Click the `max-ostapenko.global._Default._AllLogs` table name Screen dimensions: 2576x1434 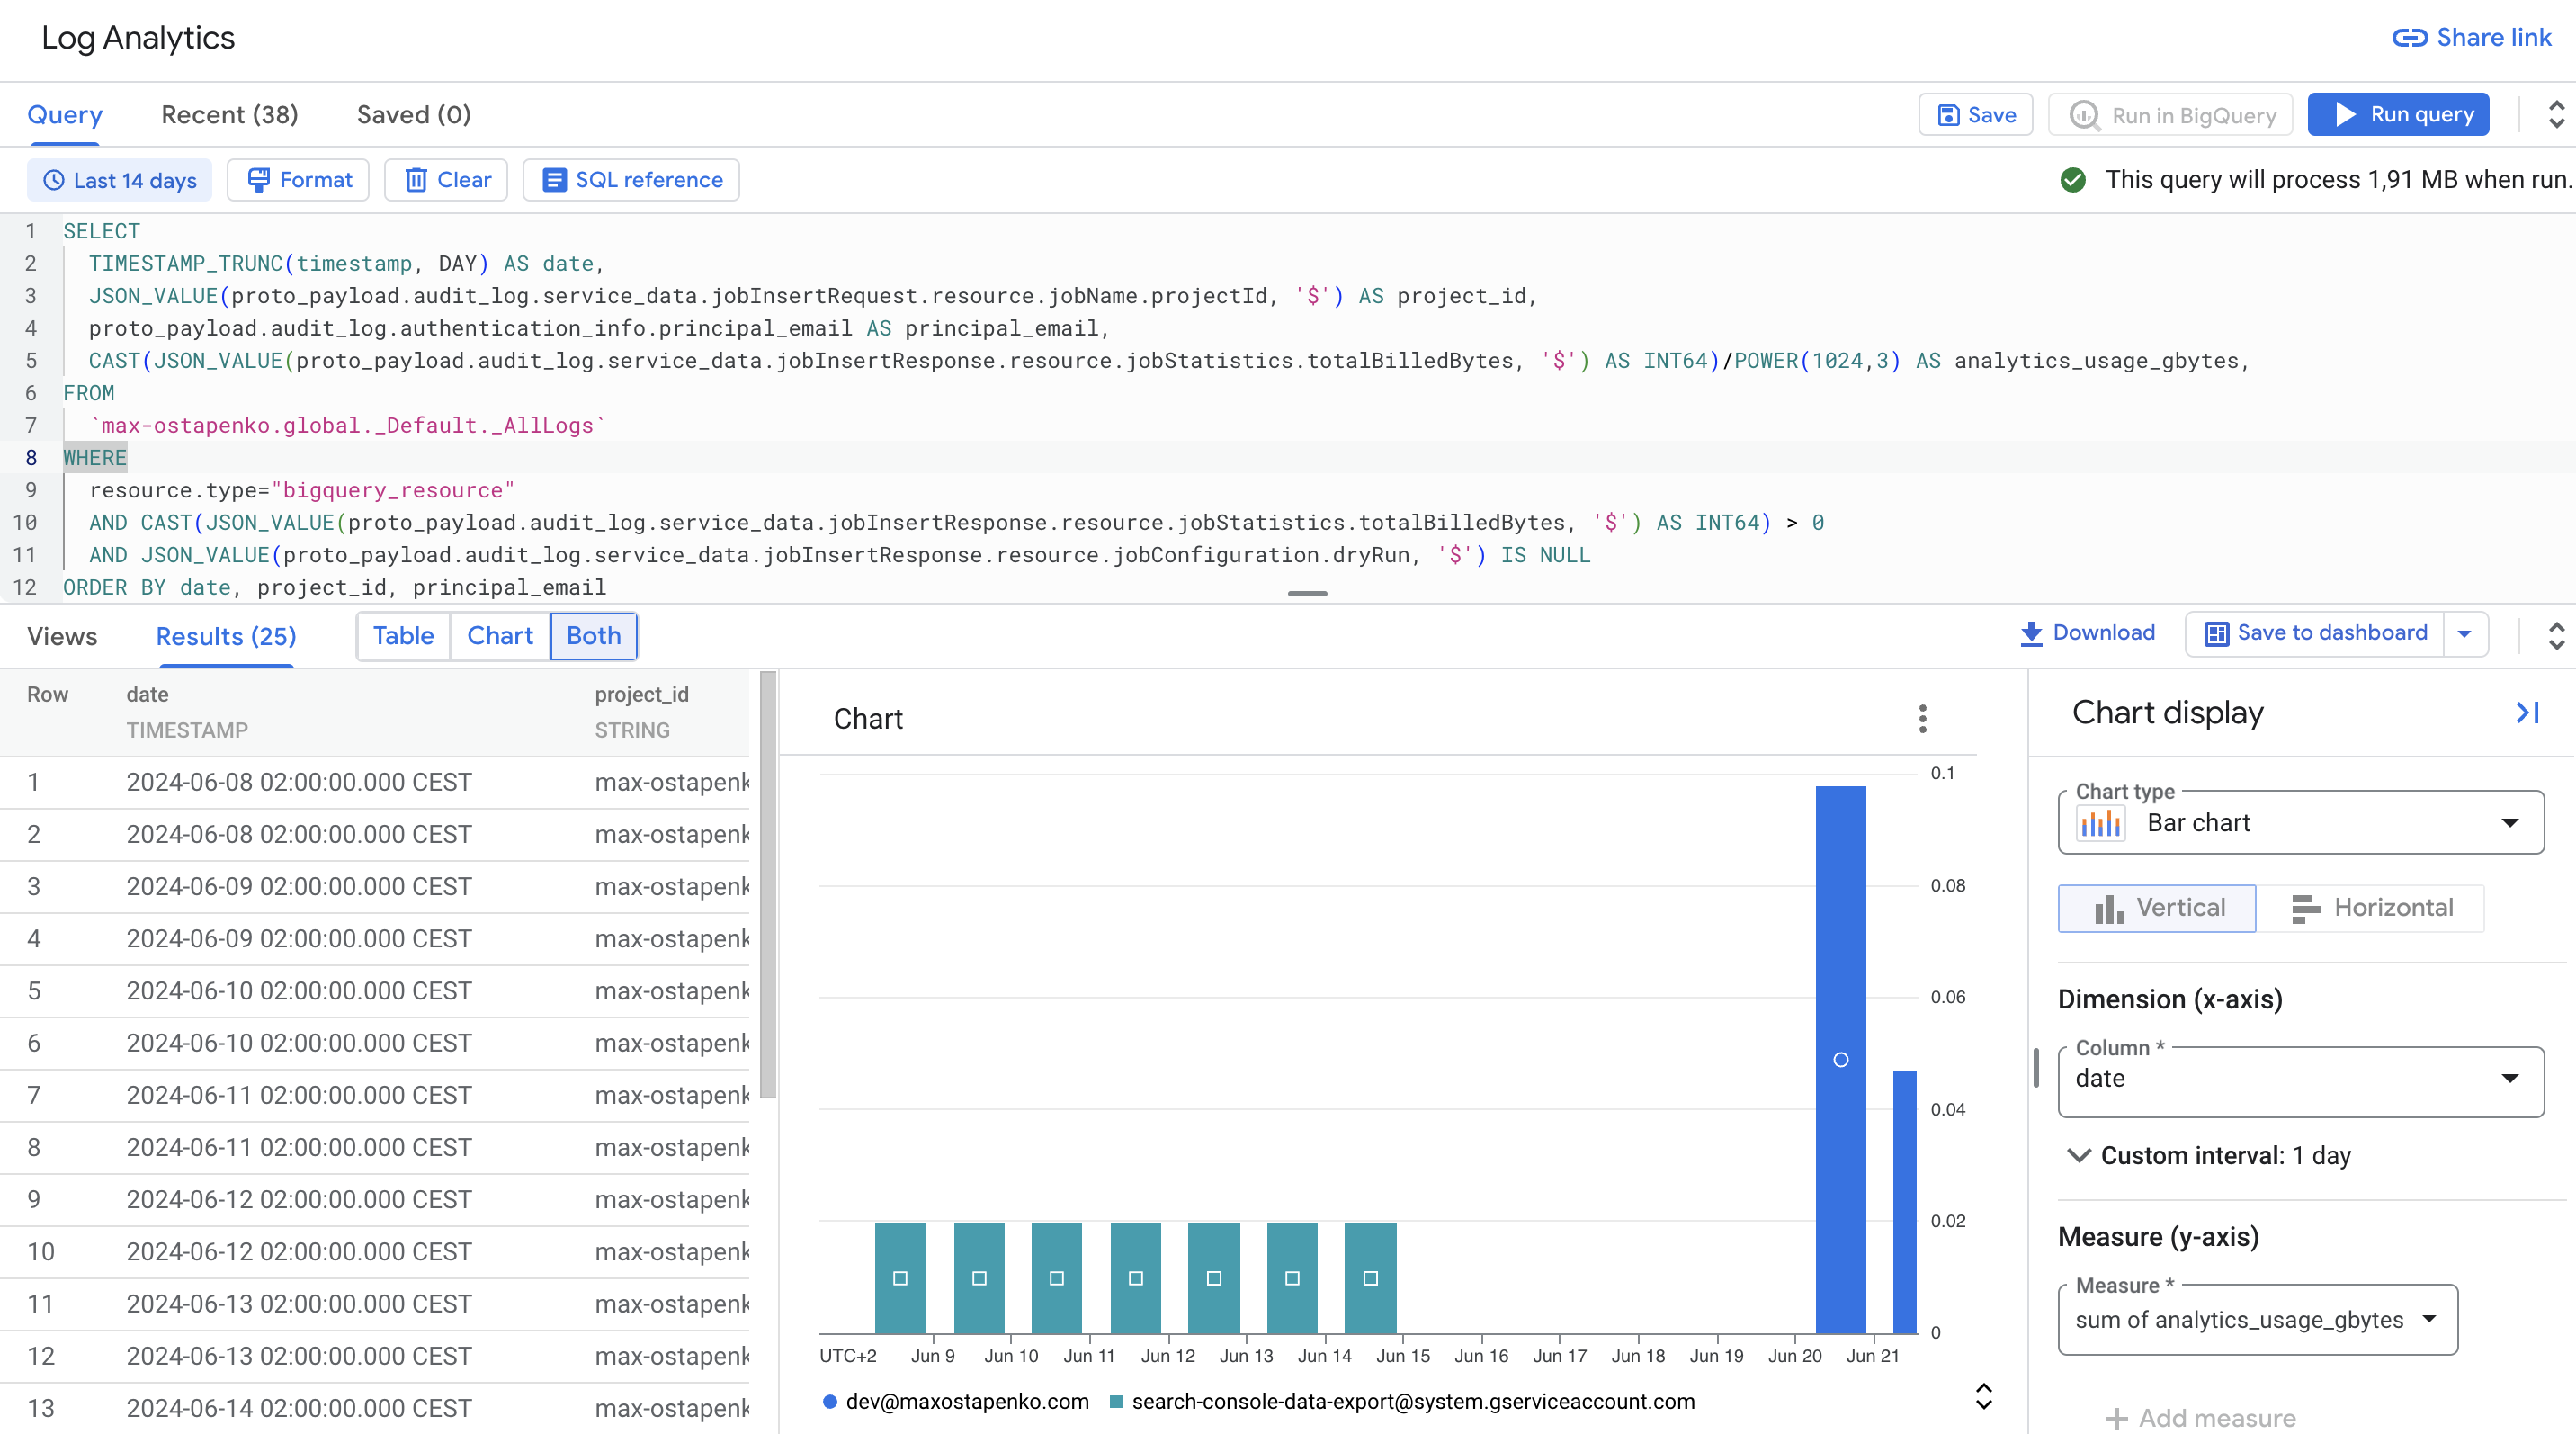(347, 426)
